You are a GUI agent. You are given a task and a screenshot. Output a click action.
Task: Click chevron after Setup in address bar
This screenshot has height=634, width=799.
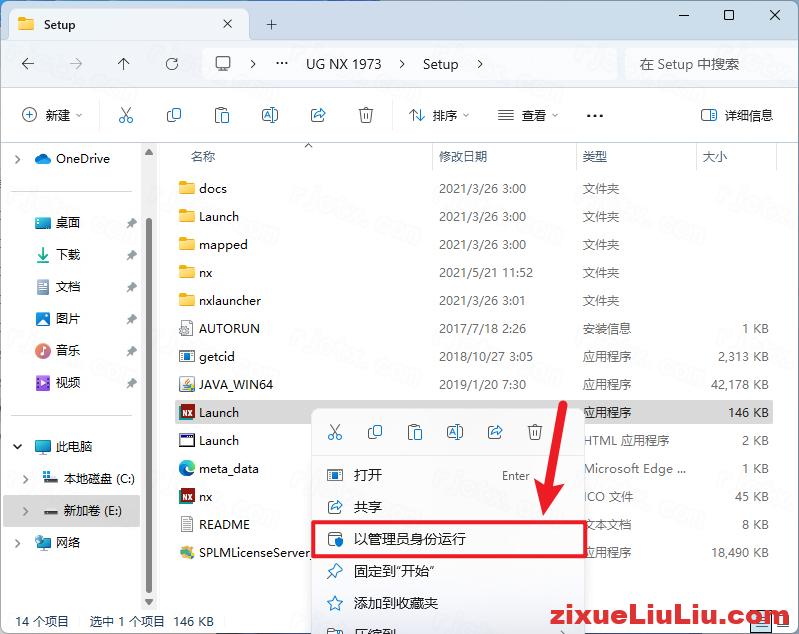pos(480,64)
